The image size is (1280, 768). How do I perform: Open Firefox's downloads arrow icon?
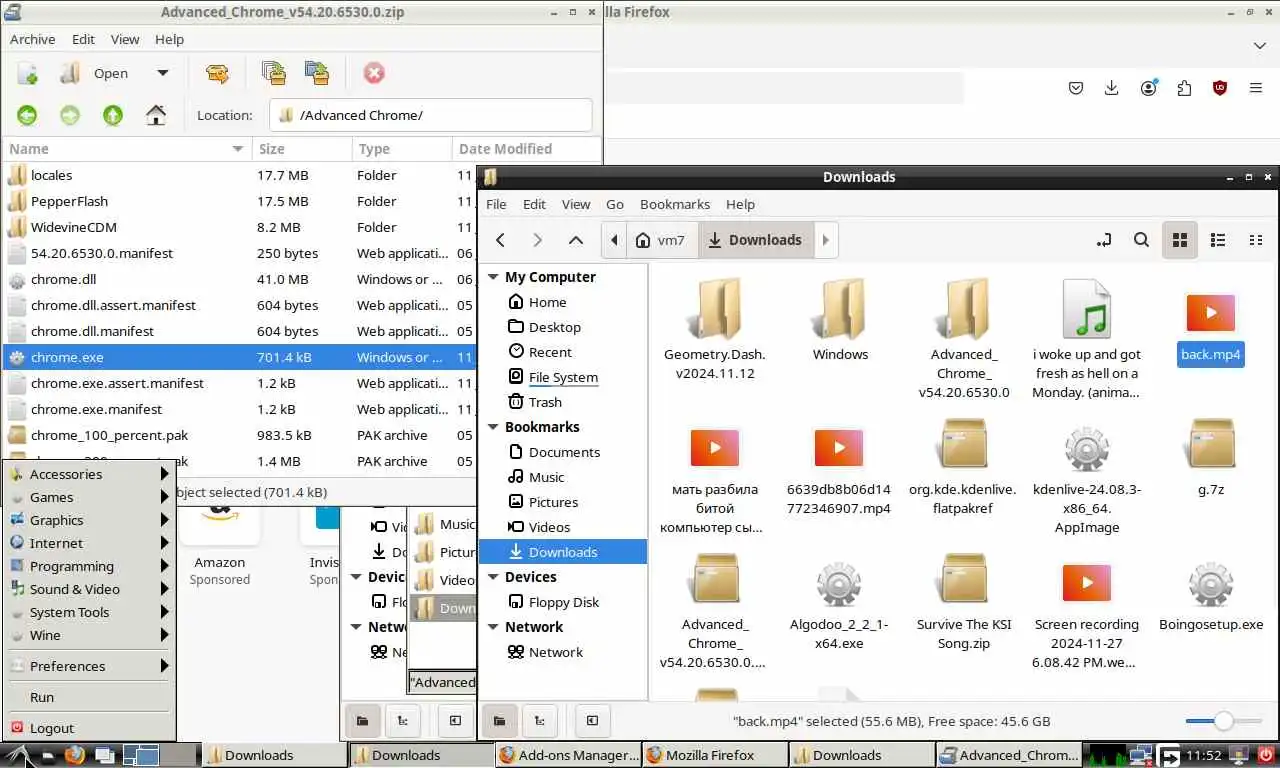pos(1112,88)
